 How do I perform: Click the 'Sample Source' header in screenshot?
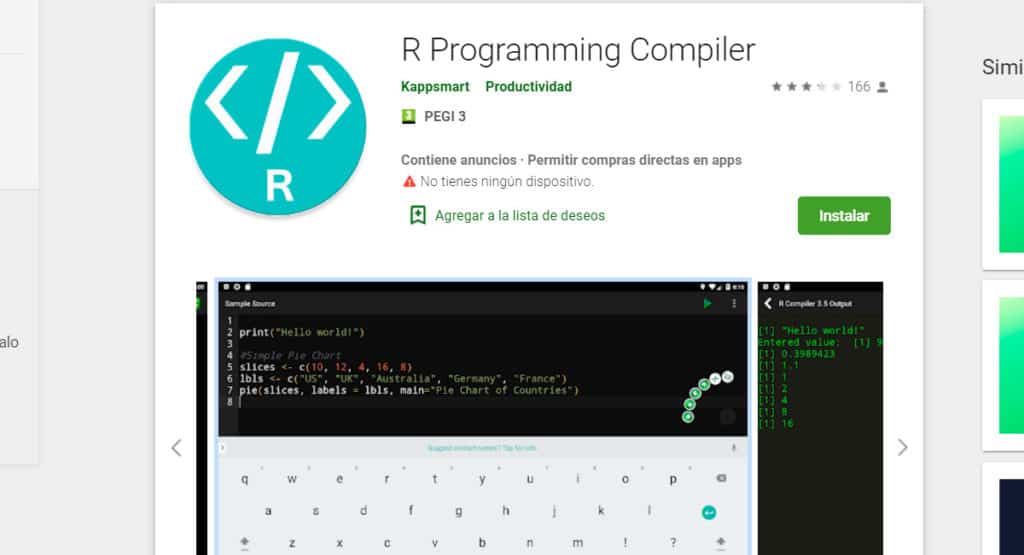coord(250,304)
